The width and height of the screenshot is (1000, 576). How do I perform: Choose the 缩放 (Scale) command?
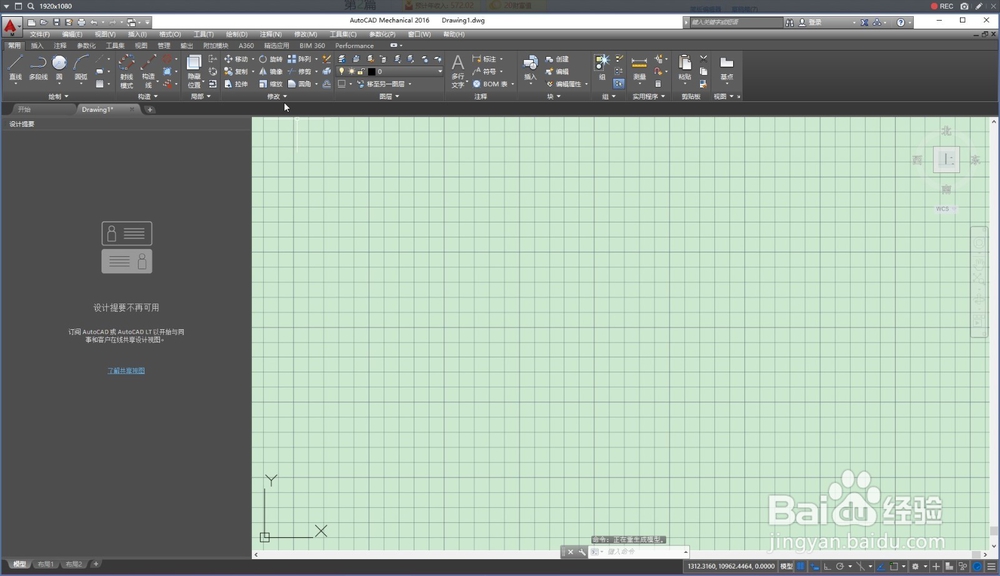pyautogui.click(x=271, y=84)
